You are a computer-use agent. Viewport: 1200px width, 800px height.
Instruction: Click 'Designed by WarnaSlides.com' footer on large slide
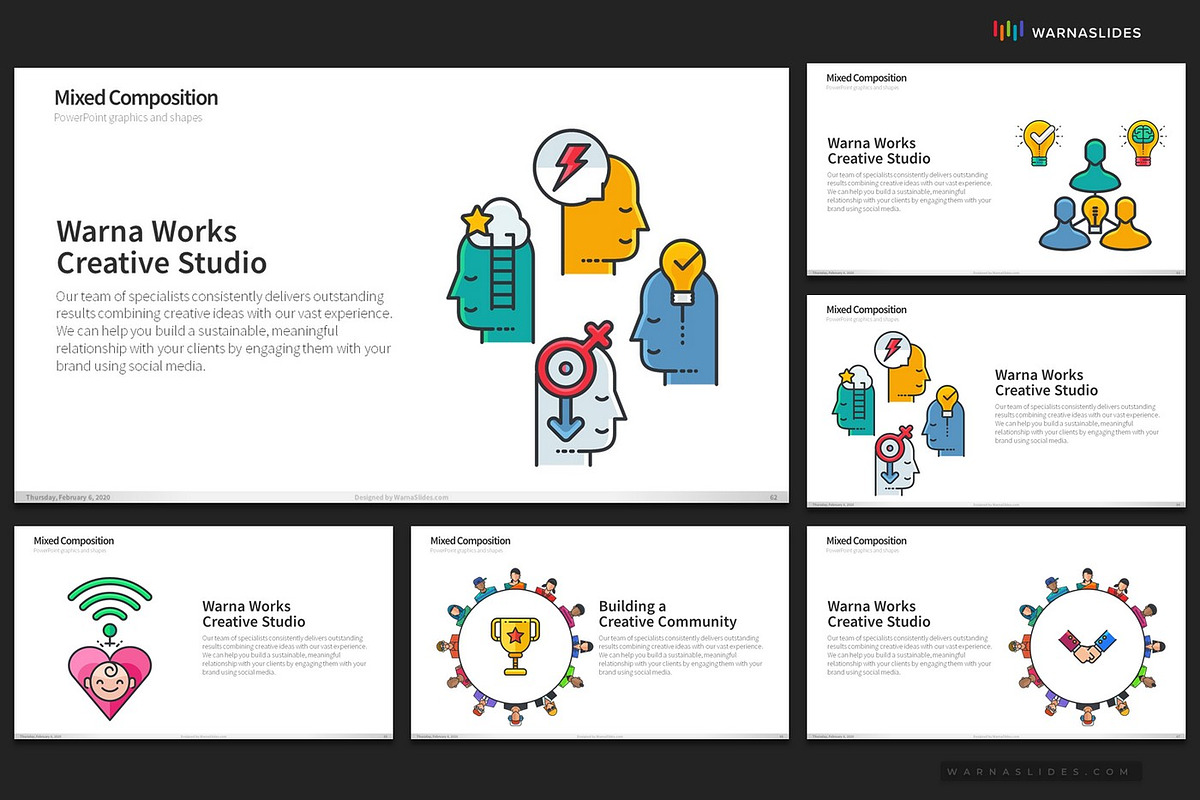click(401, 497)
